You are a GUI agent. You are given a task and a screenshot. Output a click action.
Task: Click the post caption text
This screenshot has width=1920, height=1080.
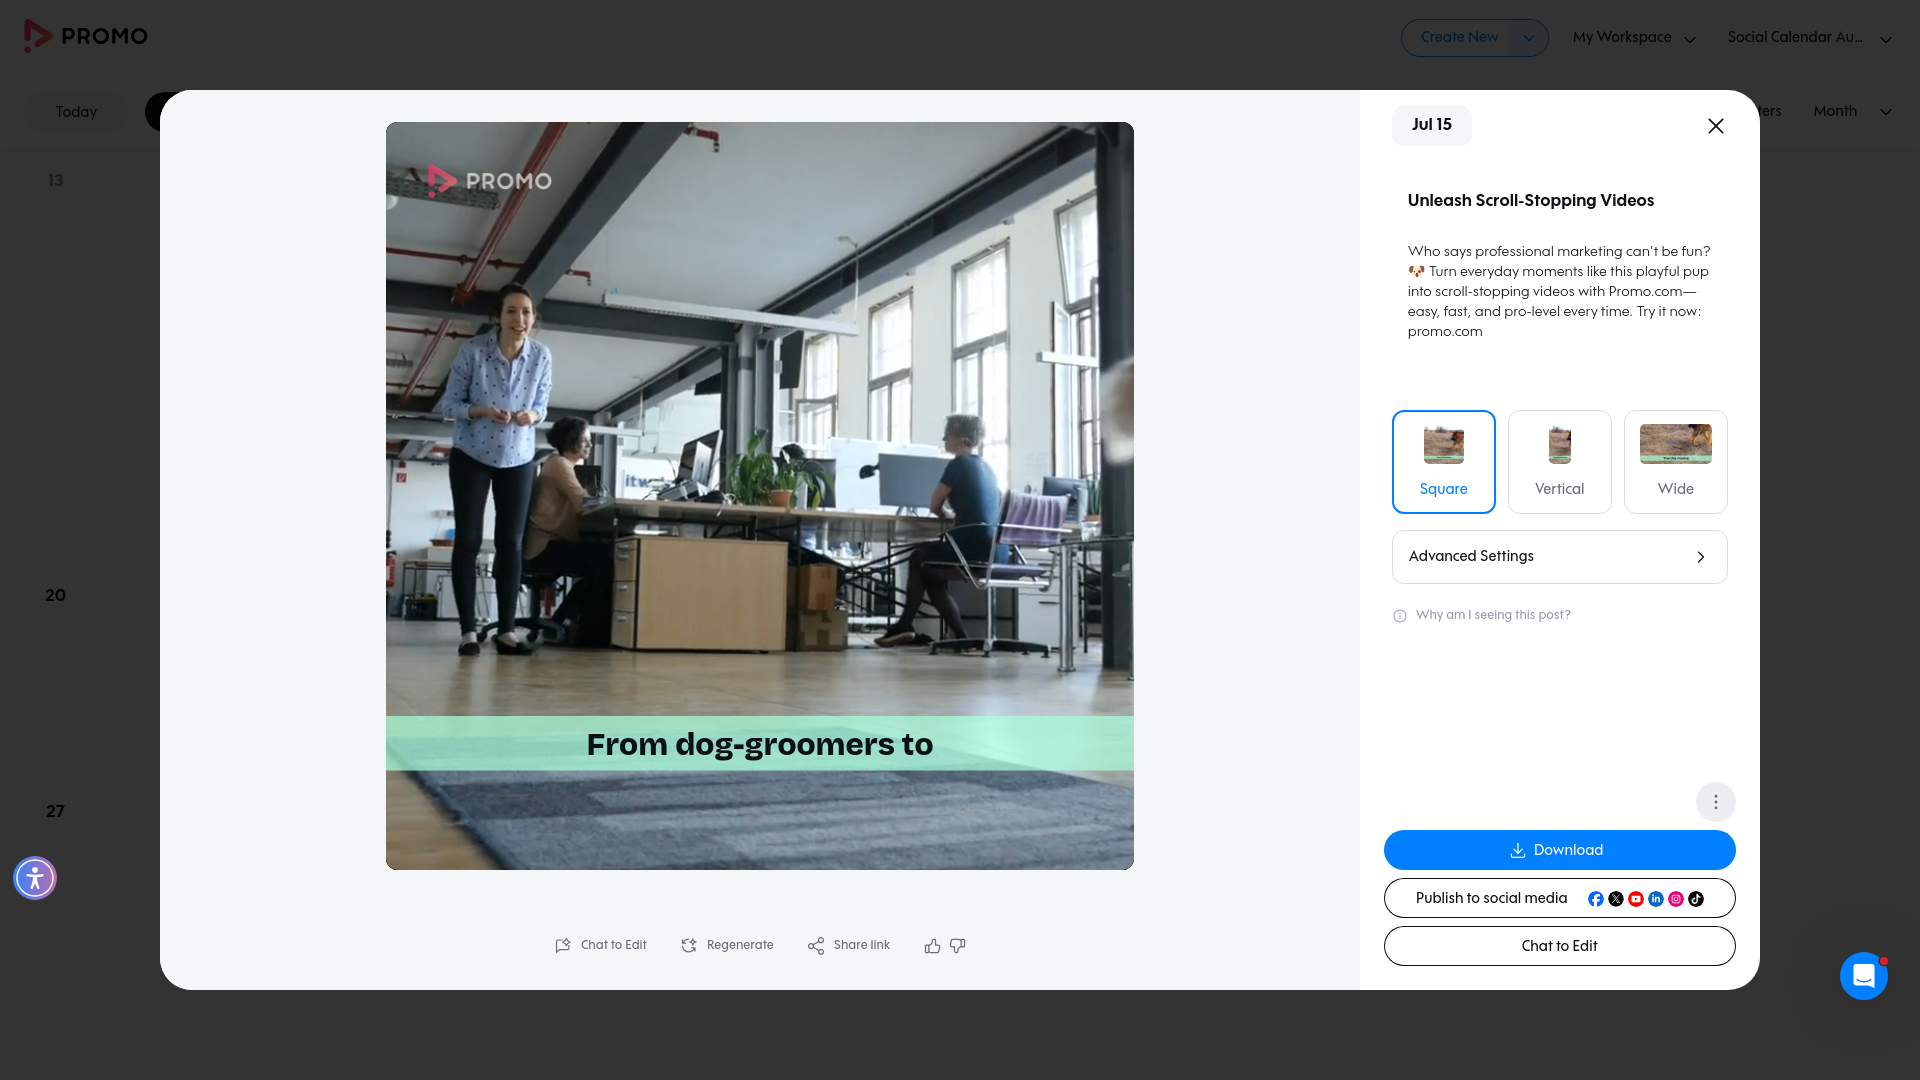point(1560,292)
